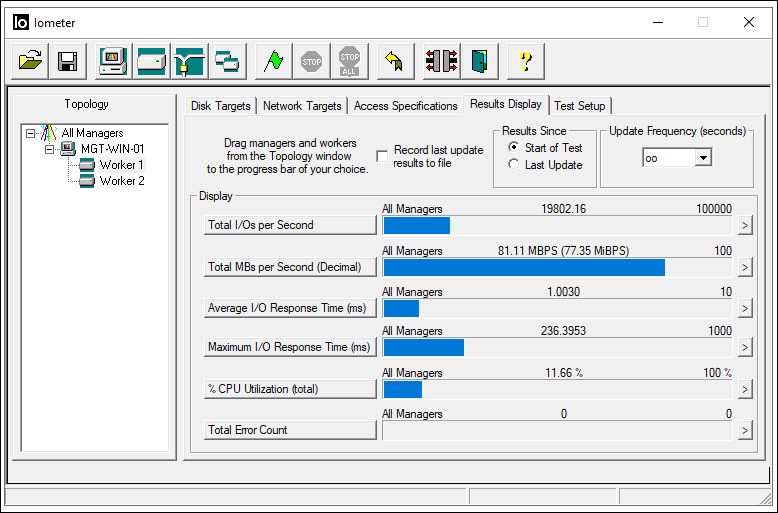The width and height of the screenshot is (778, 513).
Task: Enable Record last update results to file
Action: pos(382,156)
